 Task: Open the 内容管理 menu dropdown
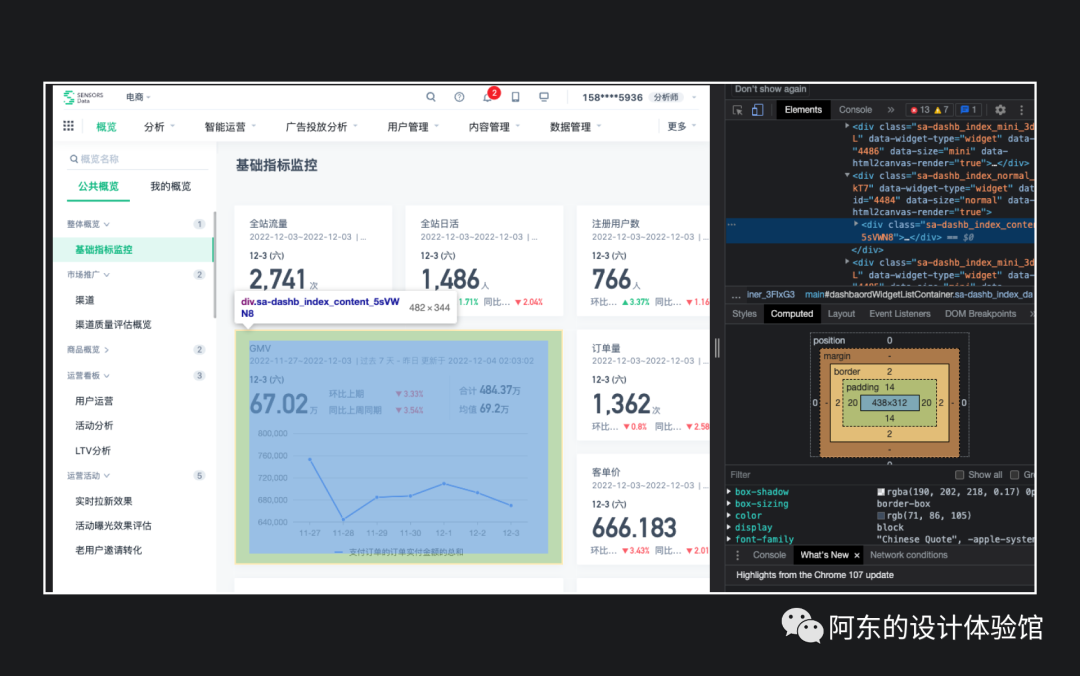click(494, 127)
